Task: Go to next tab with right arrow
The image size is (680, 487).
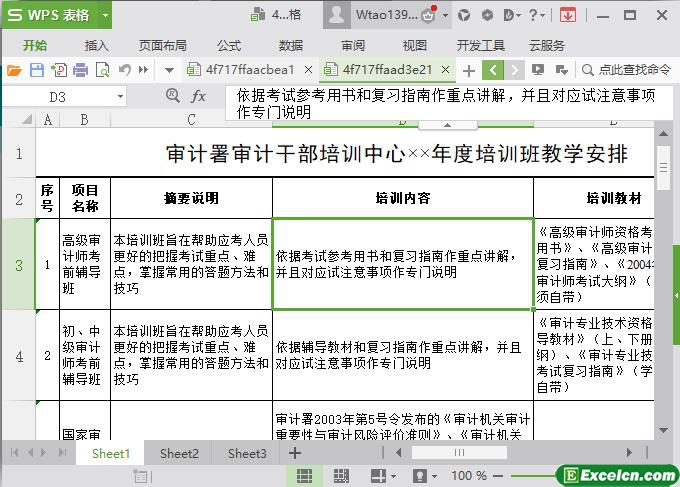Action: tap(514, 70)
